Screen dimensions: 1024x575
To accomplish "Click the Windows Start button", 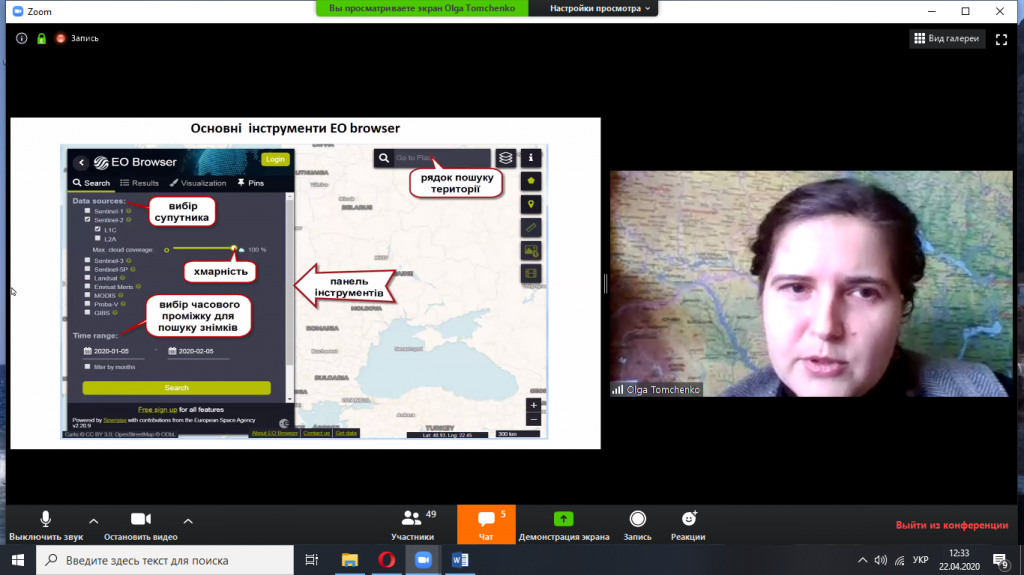I will click(x=18, y=560).
